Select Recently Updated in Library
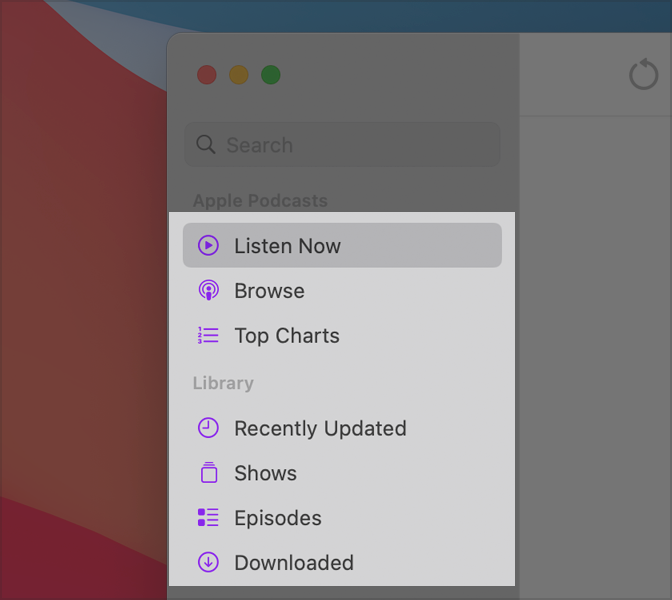 coord(342,428)
